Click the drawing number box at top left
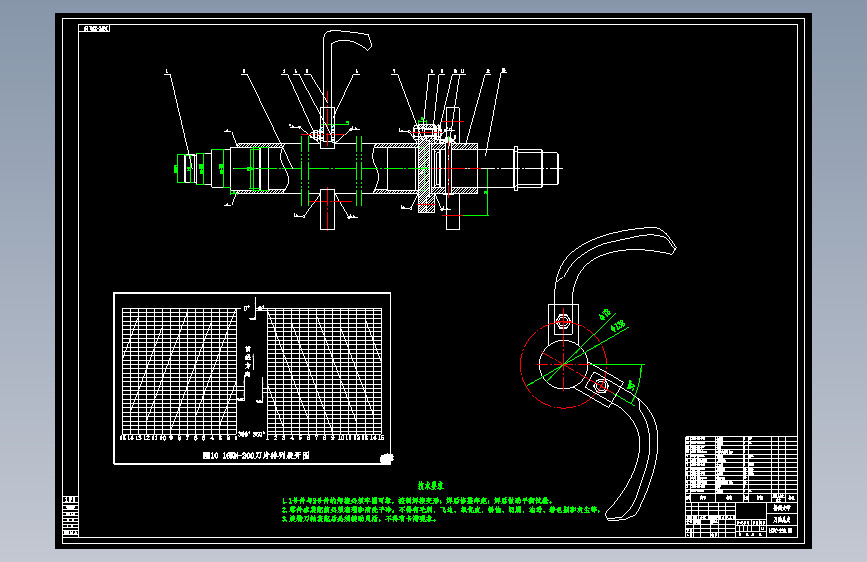Image resolution: width=867 pixels, height=562 pixels. coord(95,28)
